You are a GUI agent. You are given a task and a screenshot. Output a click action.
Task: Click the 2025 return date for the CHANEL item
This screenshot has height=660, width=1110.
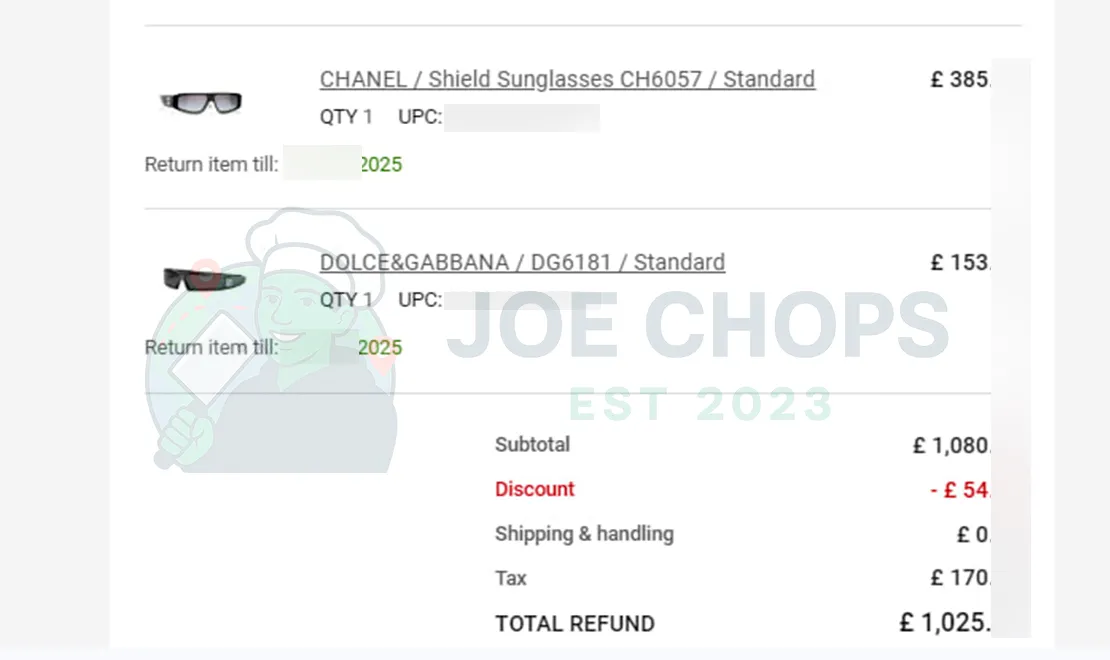(381, 164)
